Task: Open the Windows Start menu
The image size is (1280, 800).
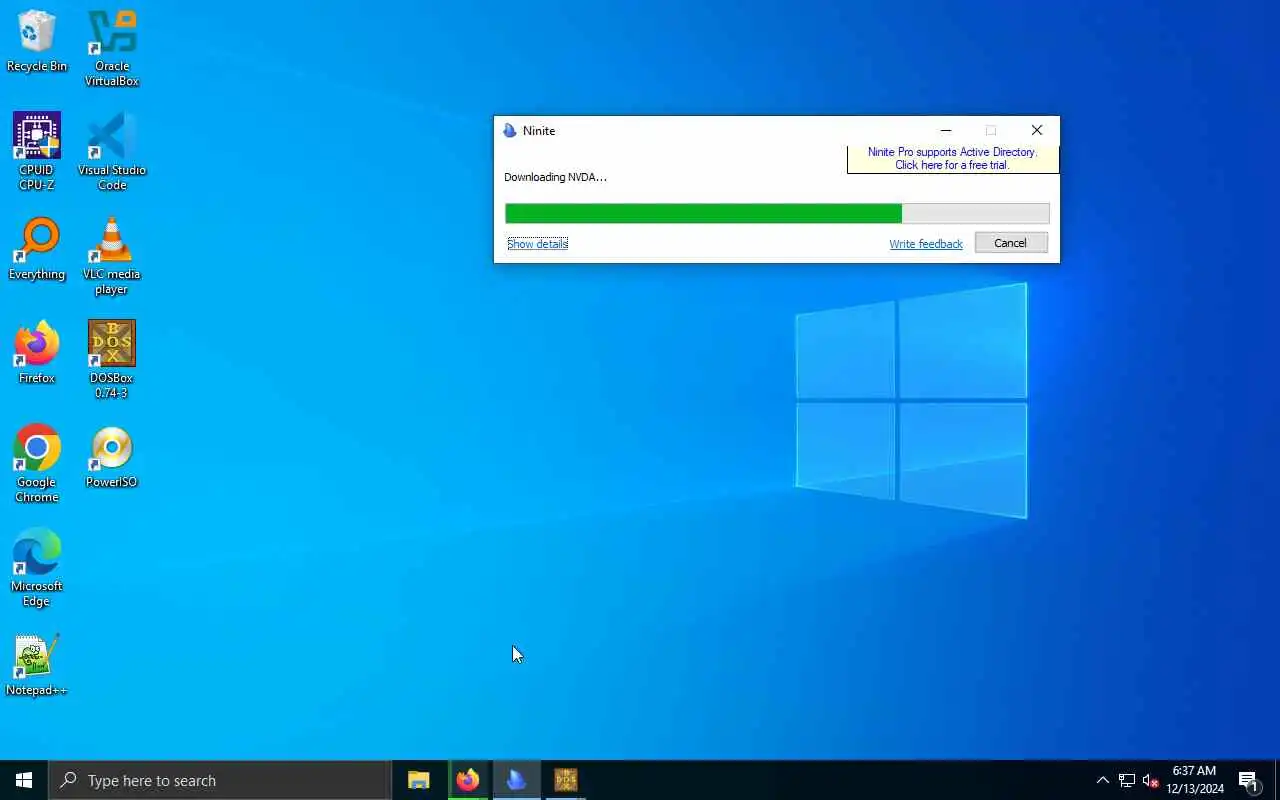Action: [x=24, y=780]
